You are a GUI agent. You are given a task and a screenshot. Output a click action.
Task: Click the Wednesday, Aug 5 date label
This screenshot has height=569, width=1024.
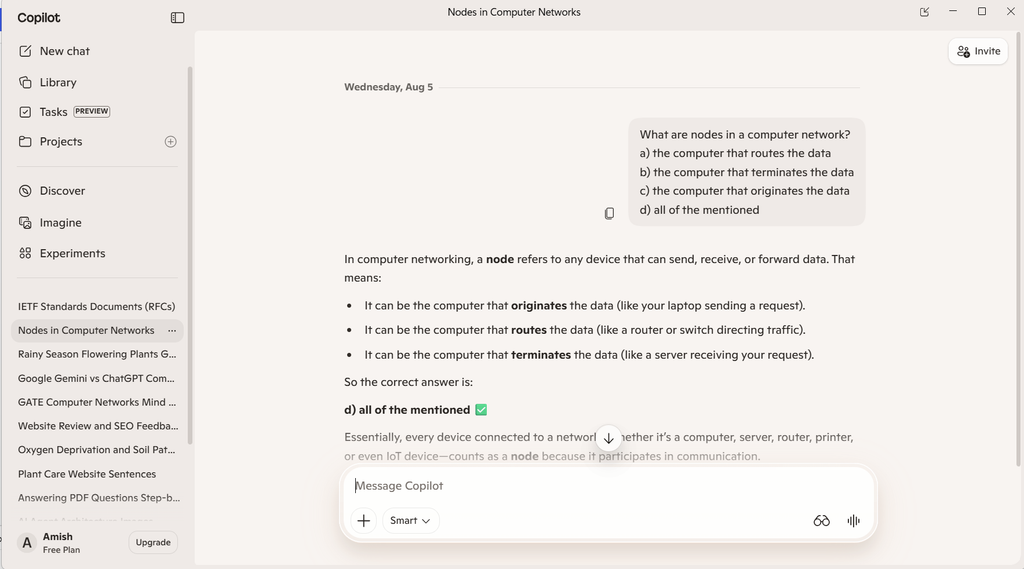389,87
